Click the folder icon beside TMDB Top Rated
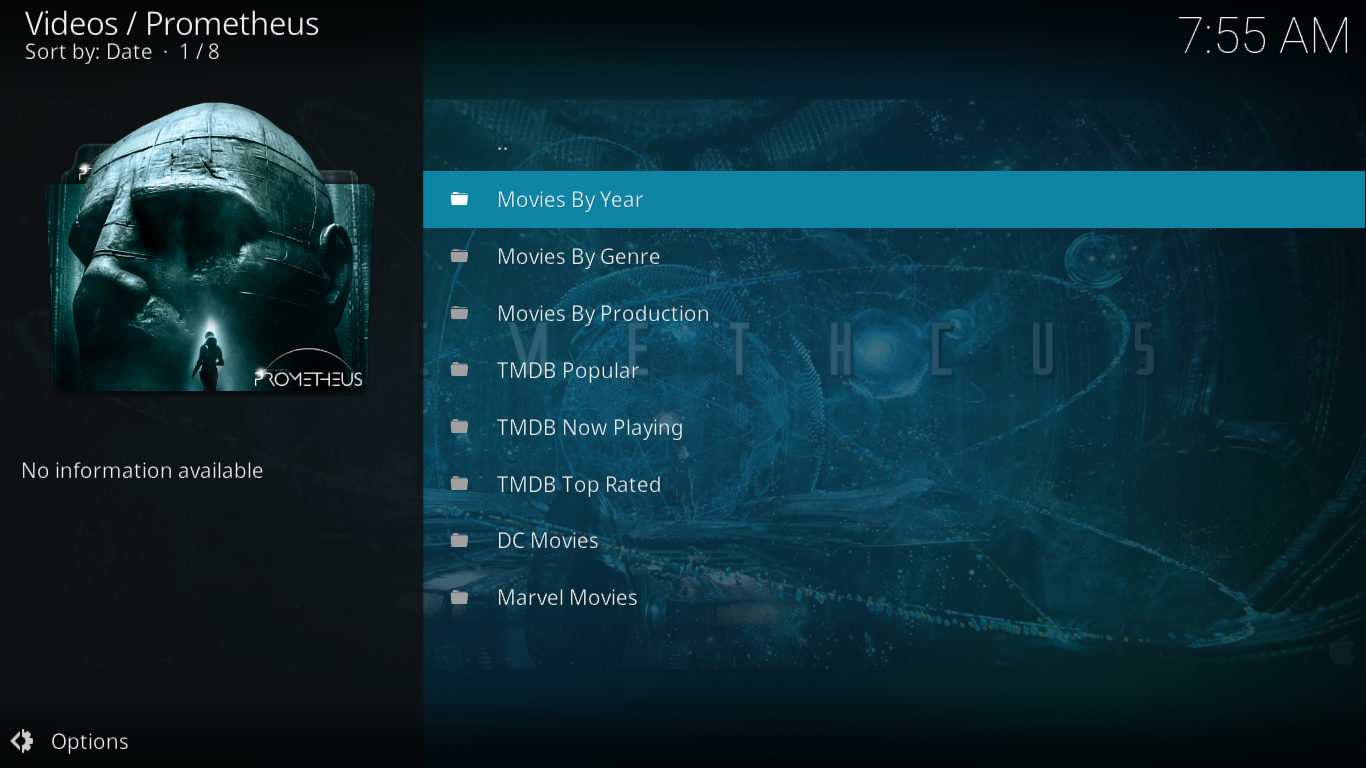The image size is (1366, 768). (x=459, y=484)
